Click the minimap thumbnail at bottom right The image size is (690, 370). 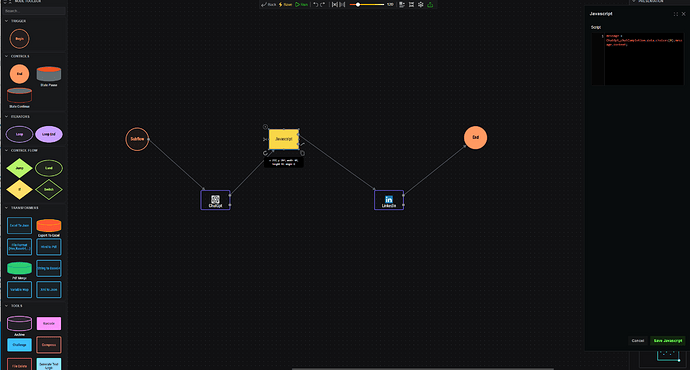662,359
